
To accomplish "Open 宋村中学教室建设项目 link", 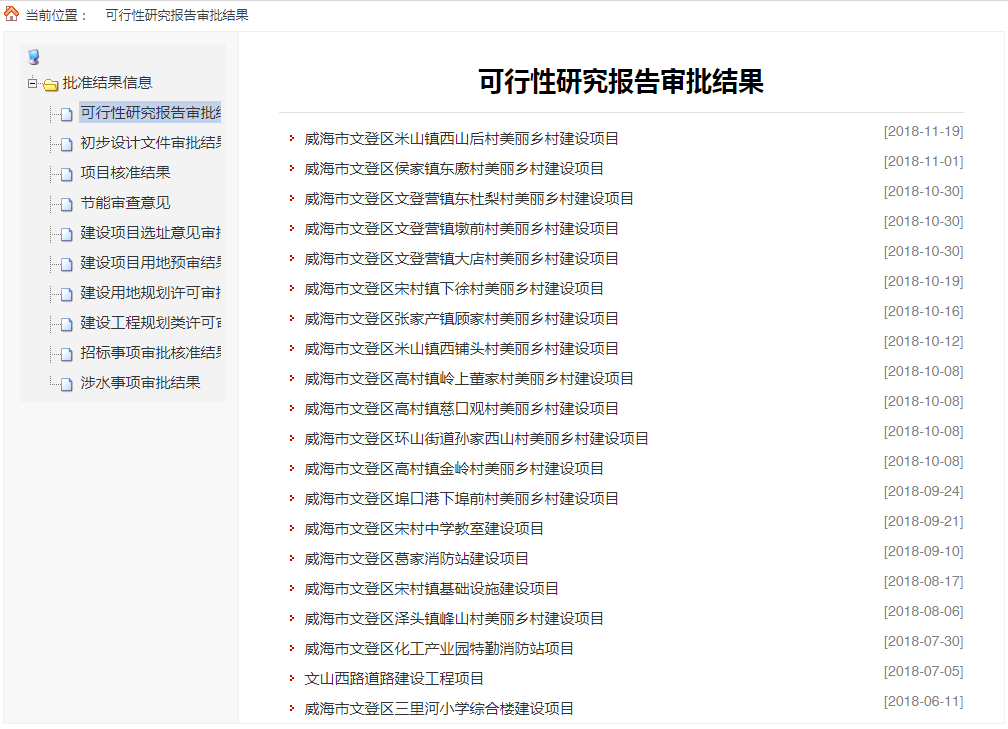I will pos(424,529).
